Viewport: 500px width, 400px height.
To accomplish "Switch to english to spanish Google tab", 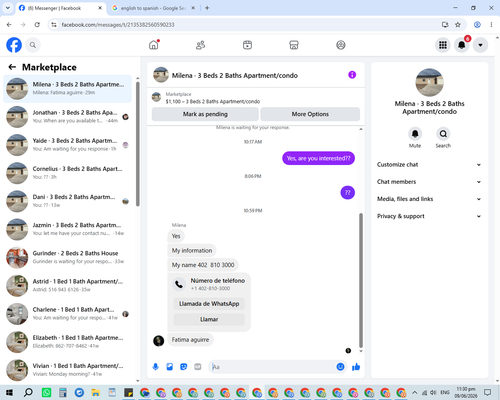I will (153, 8).
